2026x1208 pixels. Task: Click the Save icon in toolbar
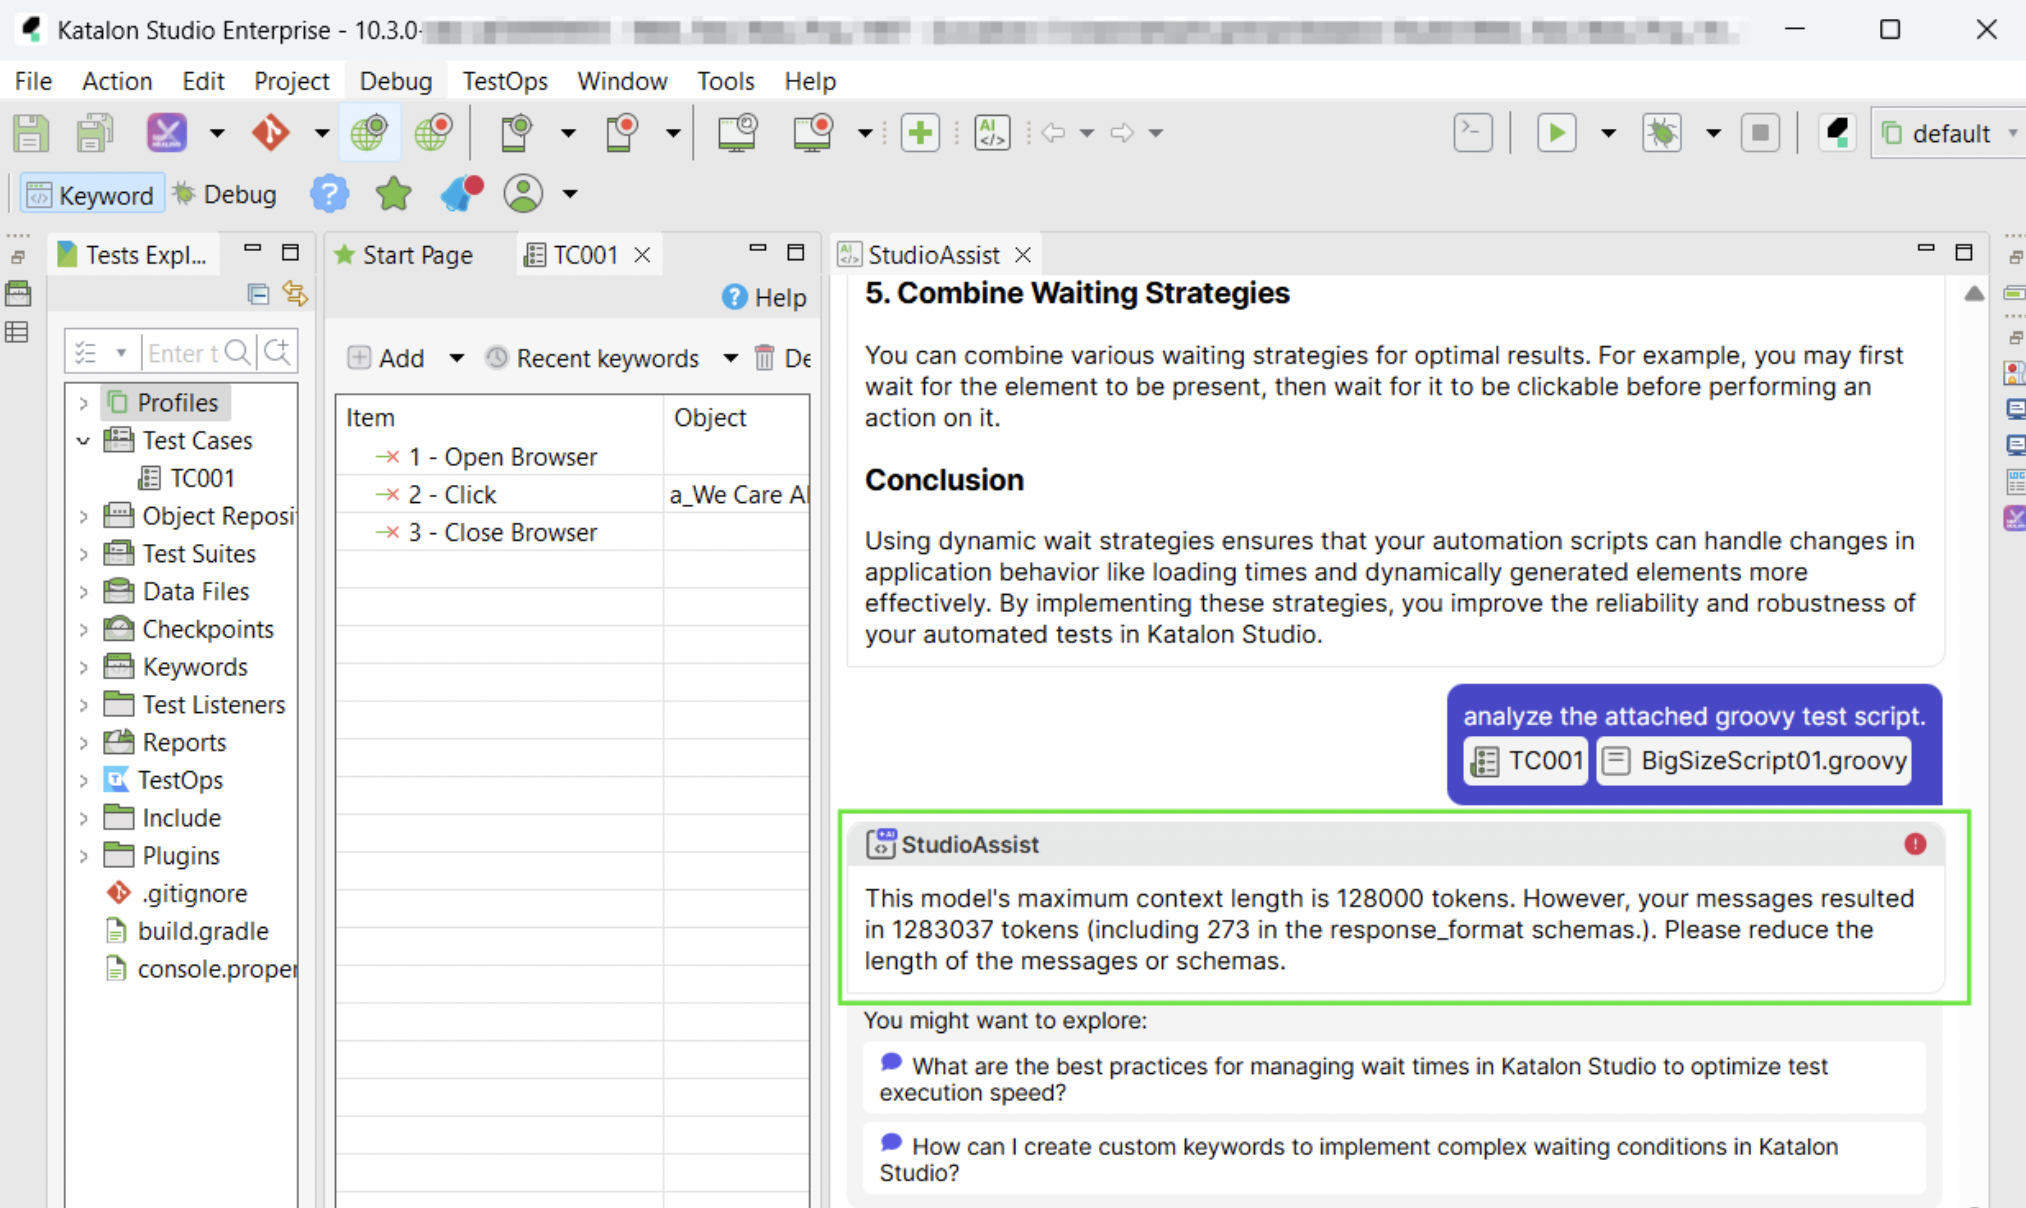click(x=30, y=133)
